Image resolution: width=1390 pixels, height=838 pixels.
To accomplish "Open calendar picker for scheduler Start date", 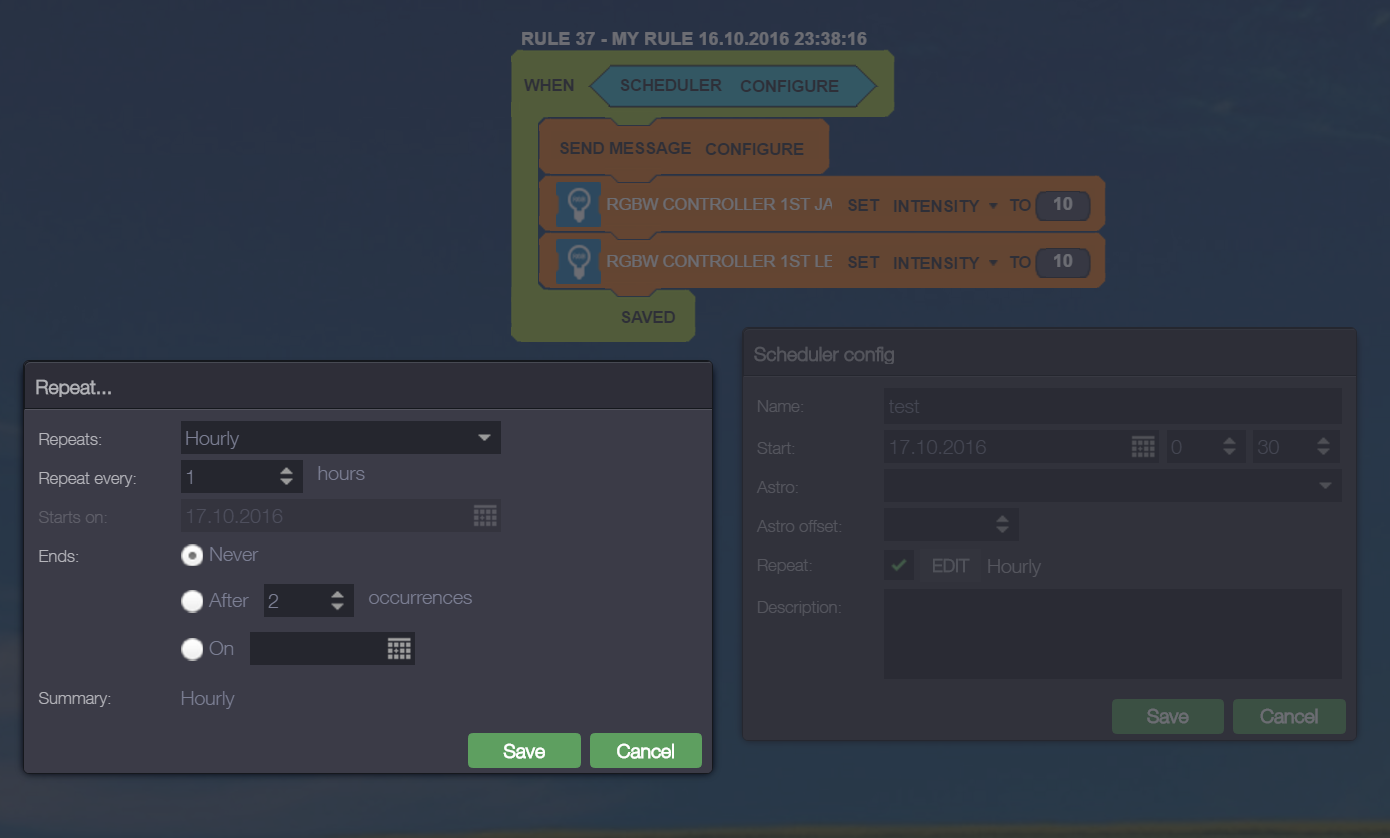I will (x=1143, y=447).
